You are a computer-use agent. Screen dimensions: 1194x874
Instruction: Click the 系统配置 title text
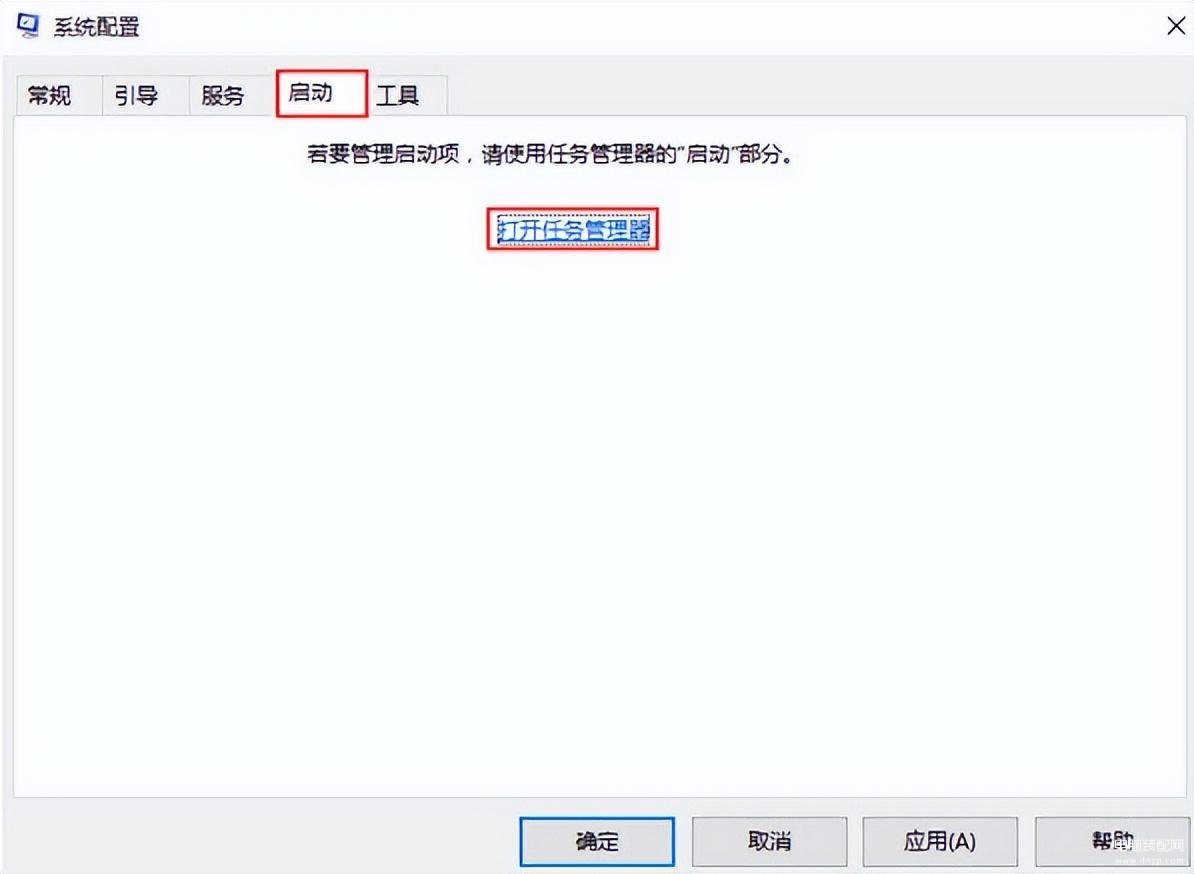pos(97,27)
